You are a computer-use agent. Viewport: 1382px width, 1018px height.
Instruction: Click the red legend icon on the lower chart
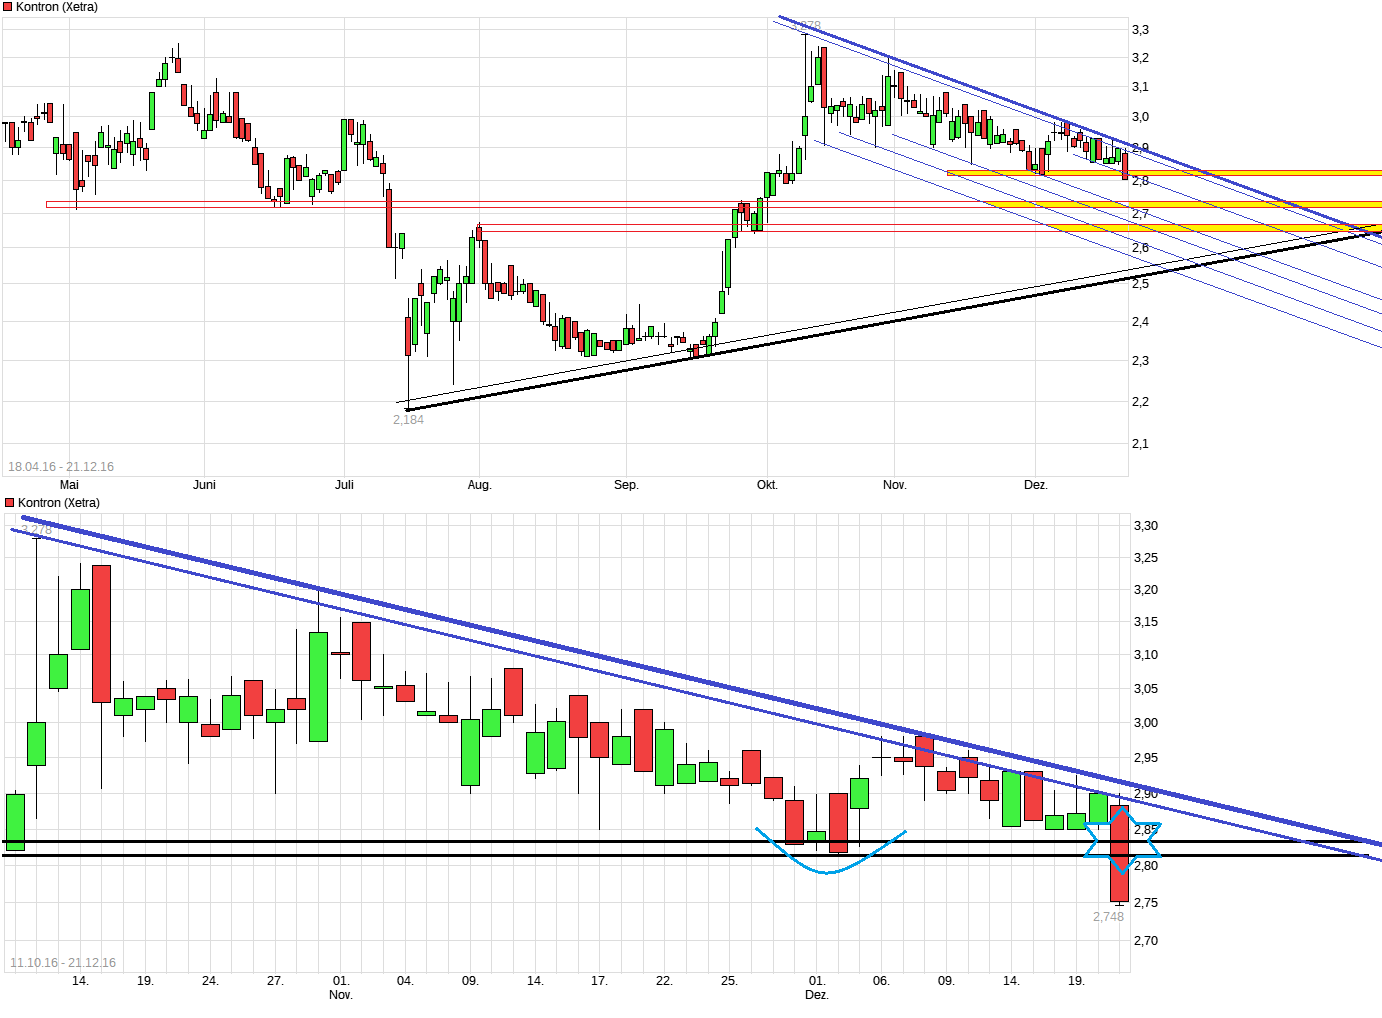pos(7,502)
